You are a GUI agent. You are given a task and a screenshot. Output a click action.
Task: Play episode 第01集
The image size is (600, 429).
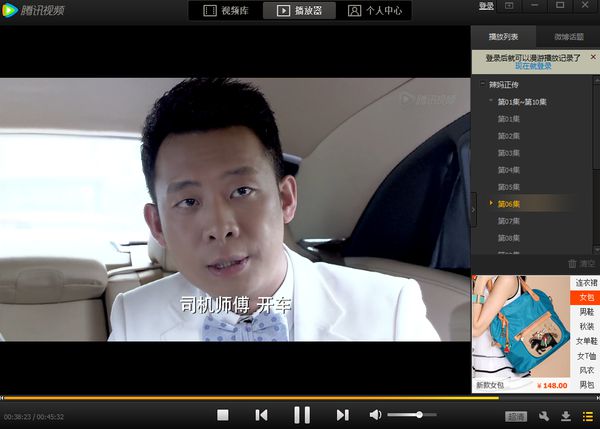click(509, 119)
